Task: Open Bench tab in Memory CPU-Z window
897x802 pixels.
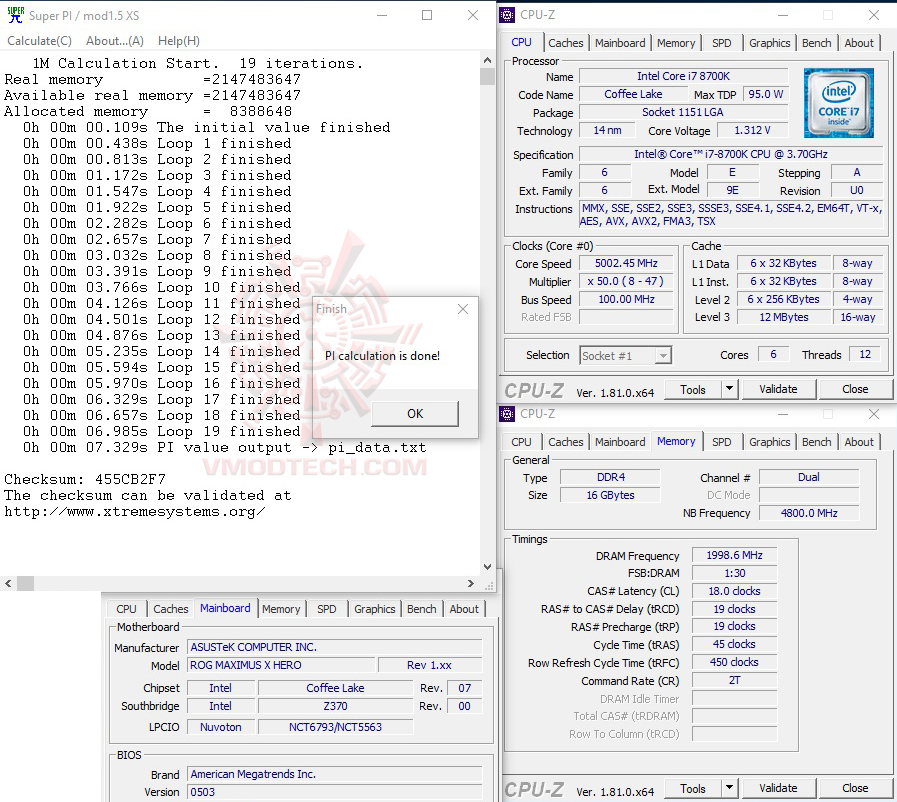Action: pyautogui.click(x=816, y=442)
